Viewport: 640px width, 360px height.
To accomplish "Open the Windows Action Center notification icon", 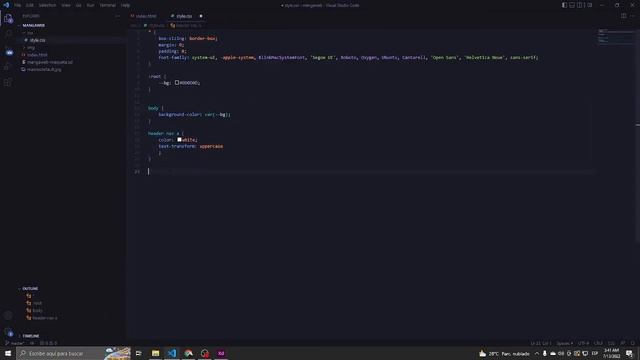I will pyautogui.click(x=629, y=353).
